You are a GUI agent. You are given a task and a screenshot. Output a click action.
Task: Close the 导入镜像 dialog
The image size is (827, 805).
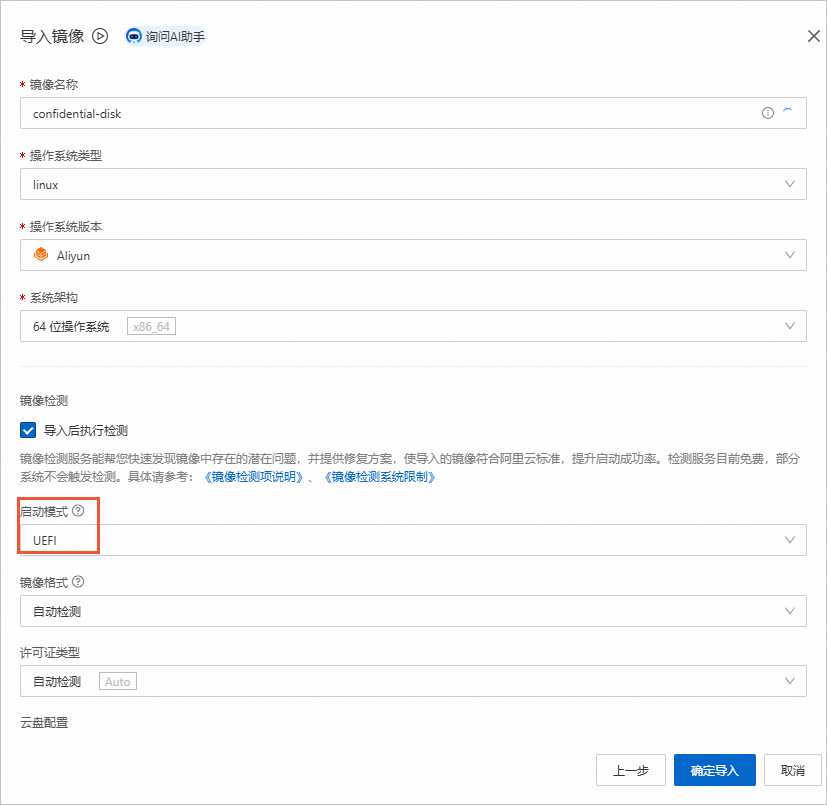pyautogui.click(x=813, y=36)
